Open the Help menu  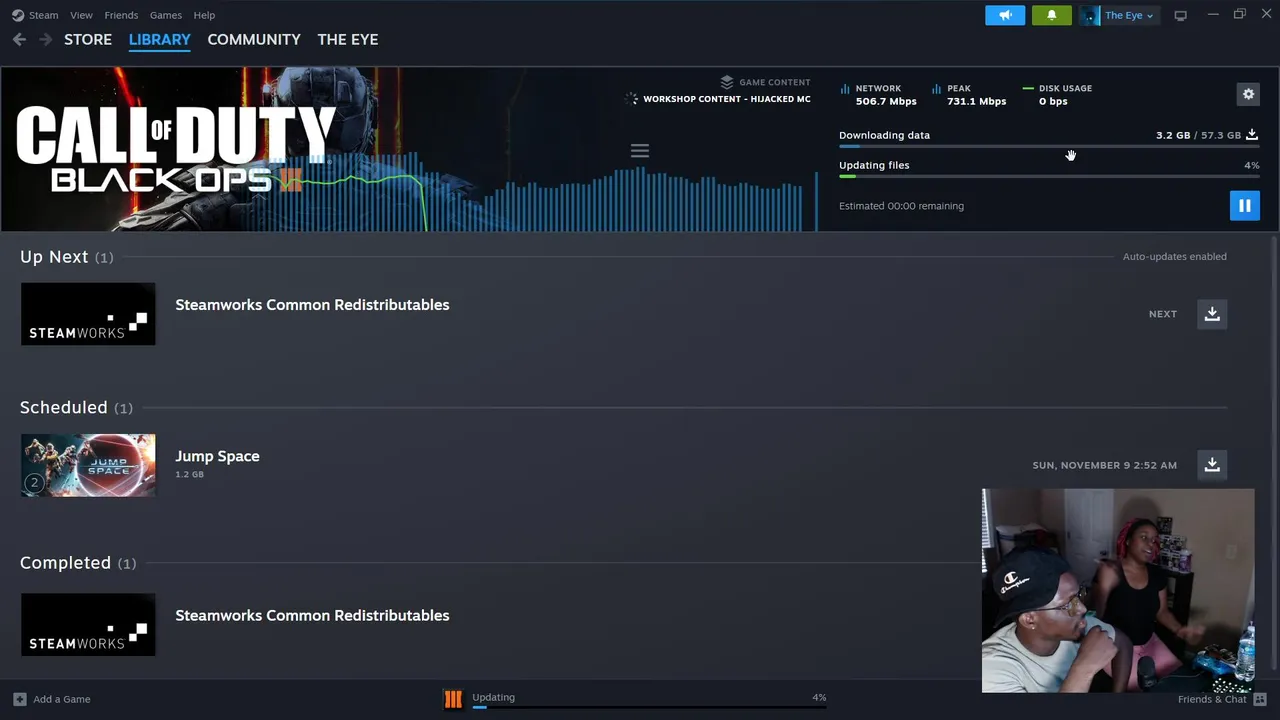[204, 15]
